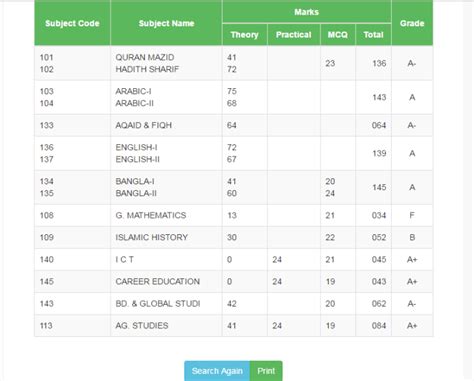474x381 pixels.
Task: Select G. MATHEMATICS subject name
Action: pyautogui.click(x=151, y=215)
